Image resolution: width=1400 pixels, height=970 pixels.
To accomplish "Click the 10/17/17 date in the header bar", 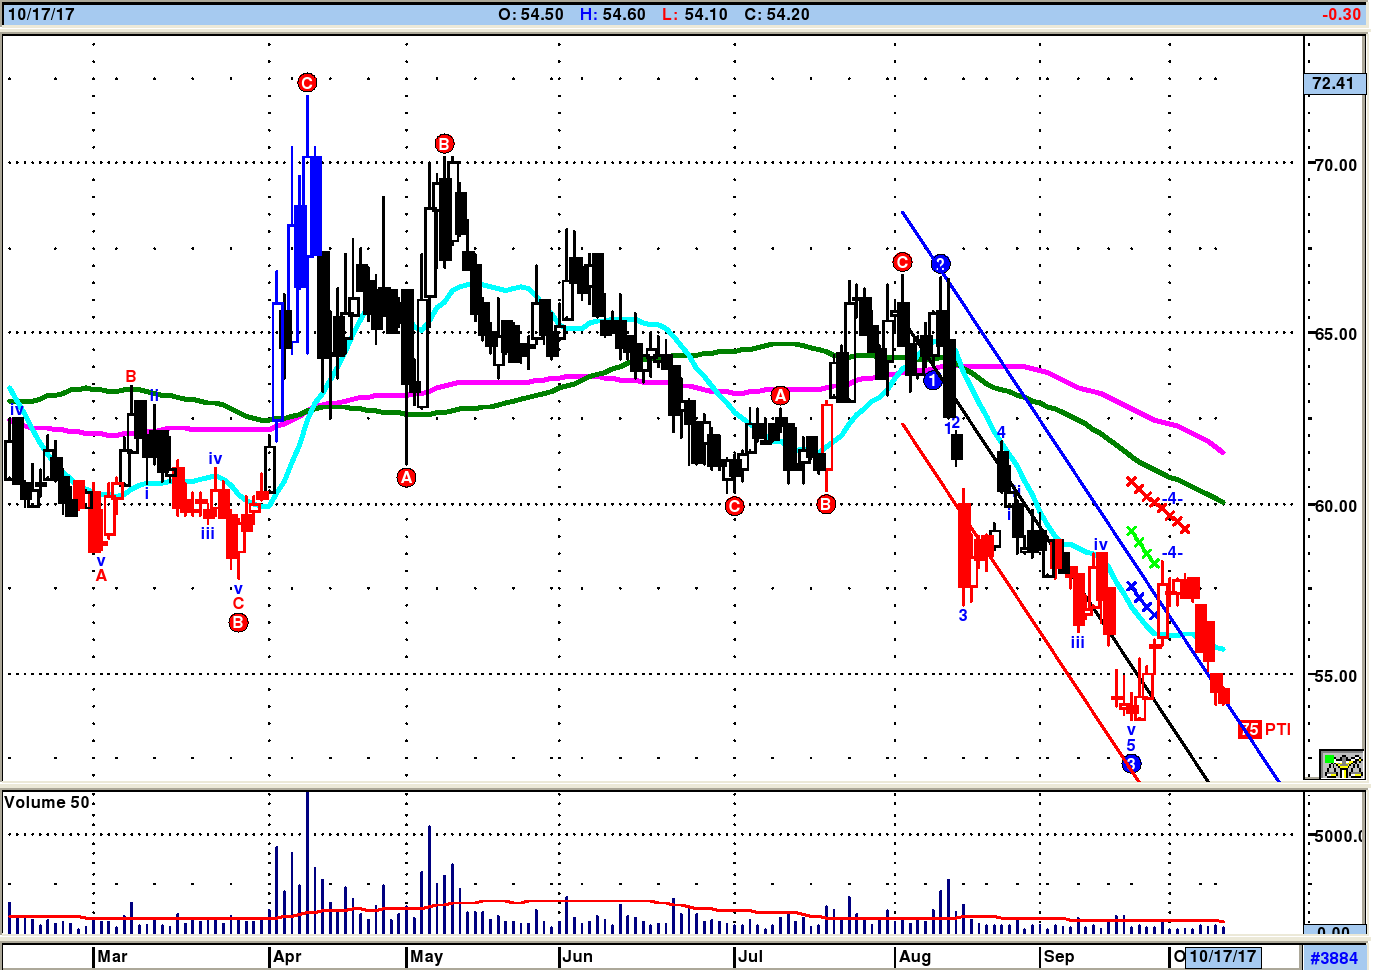I will [x=41, y=14].
